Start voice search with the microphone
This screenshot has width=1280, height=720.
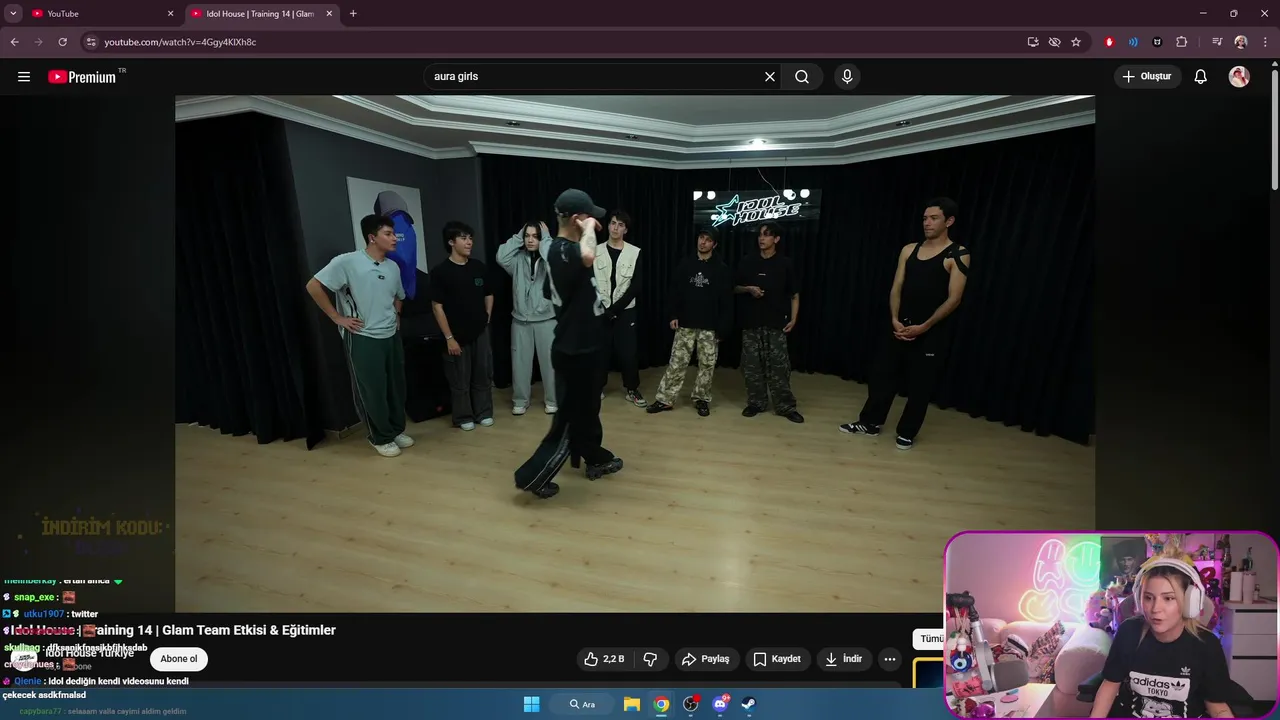847,77
